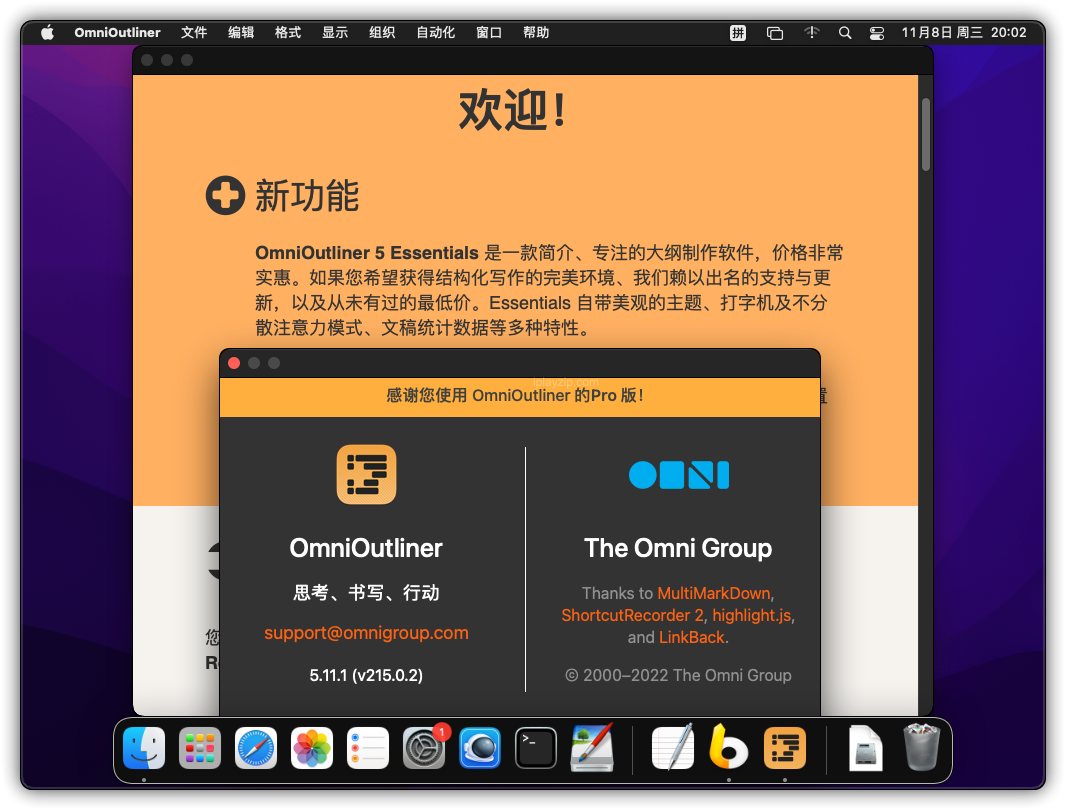Open the paintbrush image editor Dock icon

click(x=592, y=748)
